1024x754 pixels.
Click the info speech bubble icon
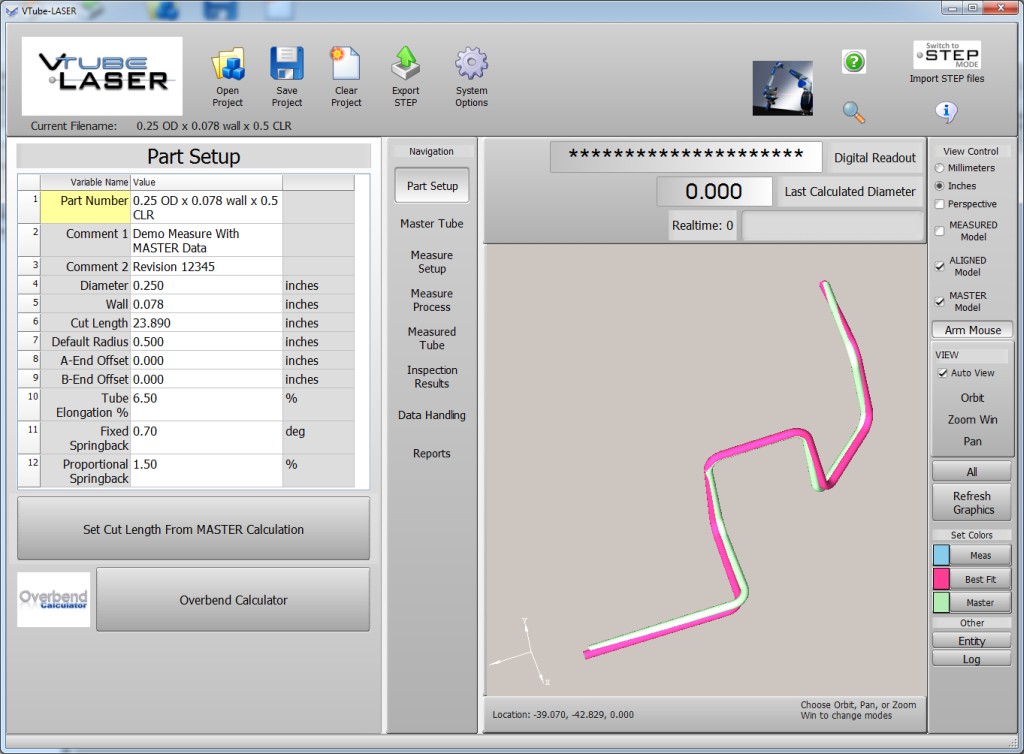pos(946,111)
